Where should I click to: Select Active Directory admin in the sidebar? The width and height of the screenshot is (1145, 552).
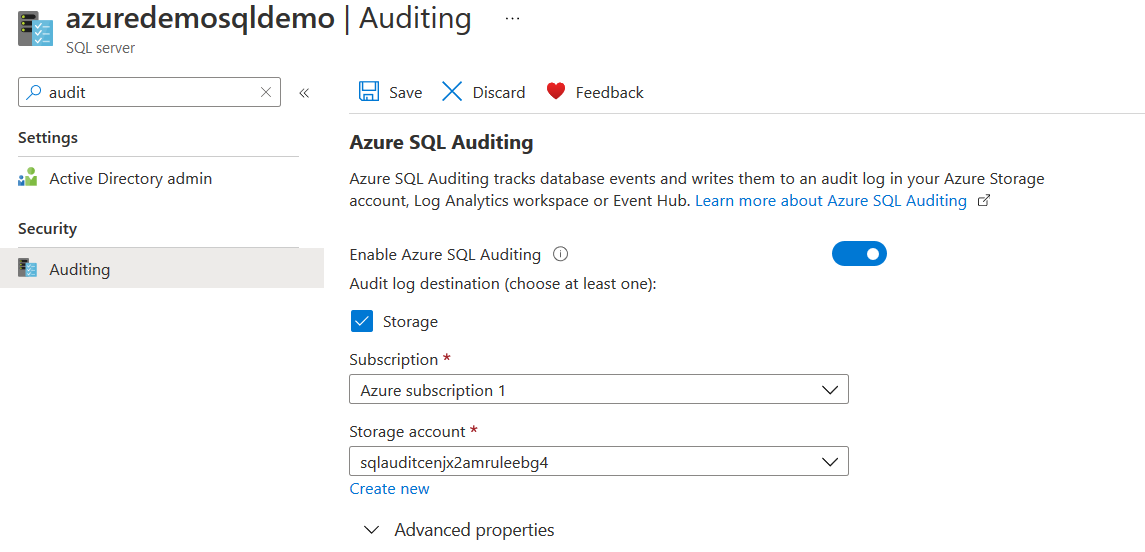[130, 179]
